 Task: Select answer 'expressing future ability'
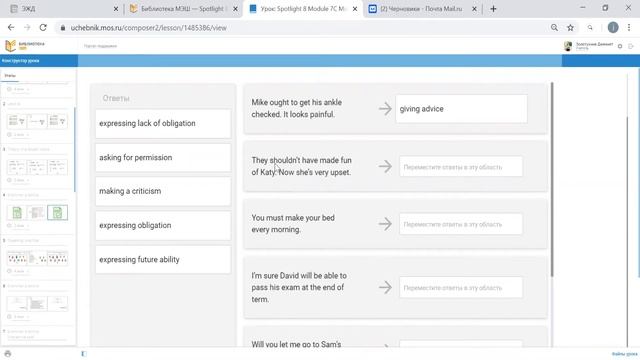[x=163, y=260]
